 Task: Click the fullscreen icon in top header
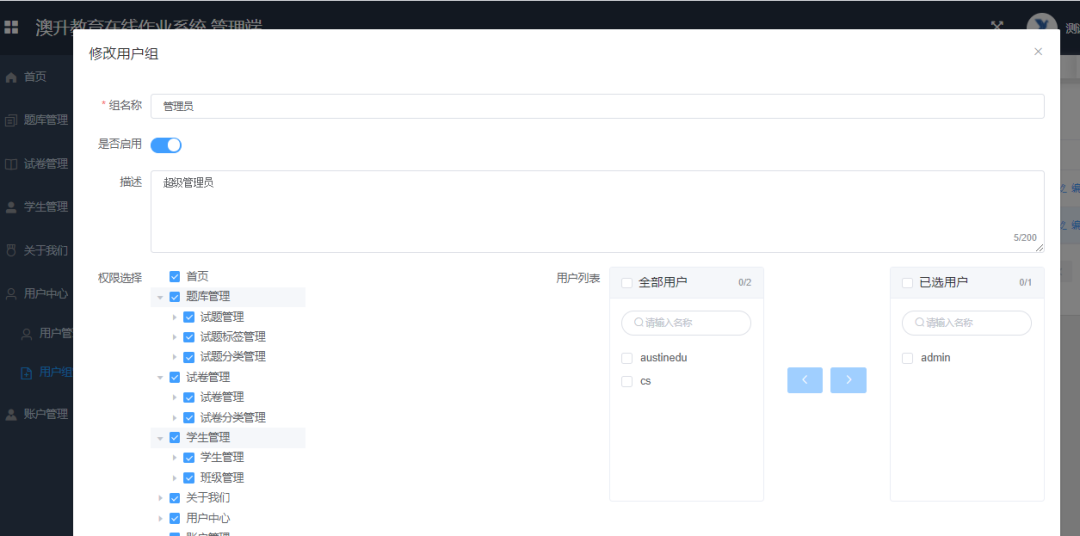[x=996, y=26]
